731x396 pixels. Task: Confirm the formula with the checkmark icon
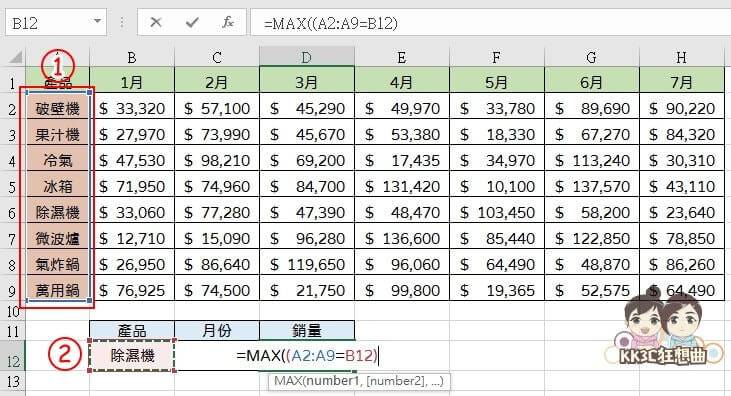tap(192, 22)
